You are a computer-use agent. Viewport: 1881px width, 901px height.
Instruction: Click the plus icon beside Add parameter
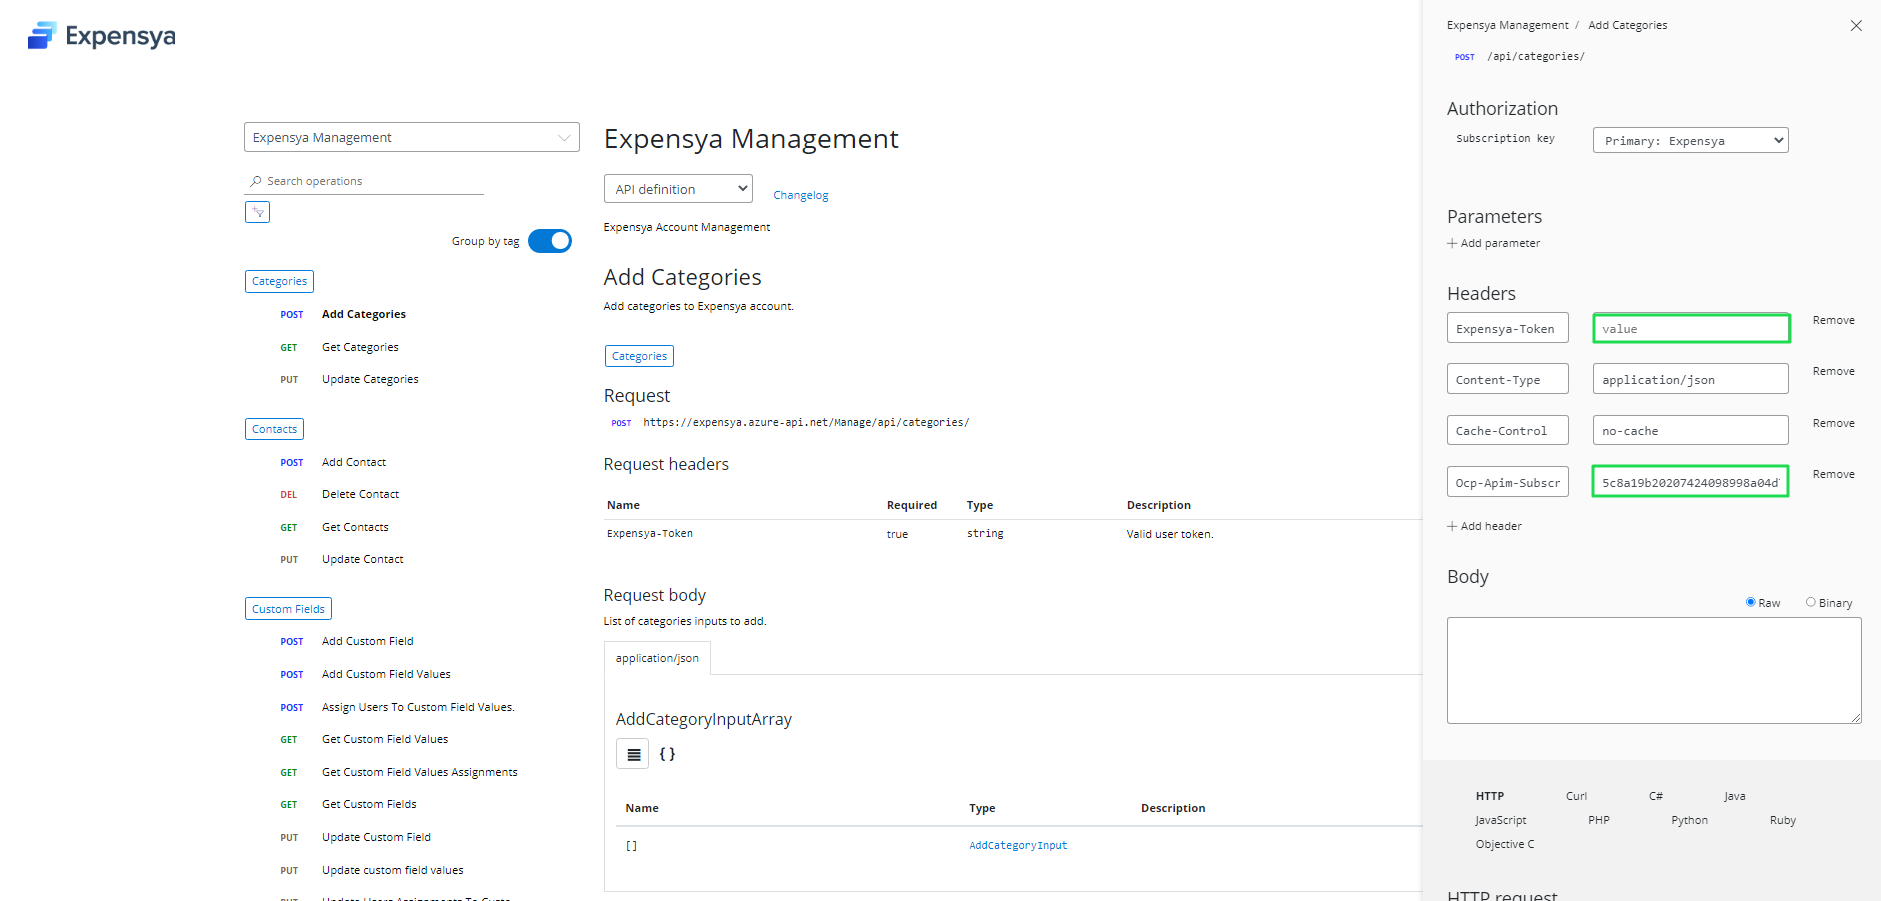[1452, 243]
